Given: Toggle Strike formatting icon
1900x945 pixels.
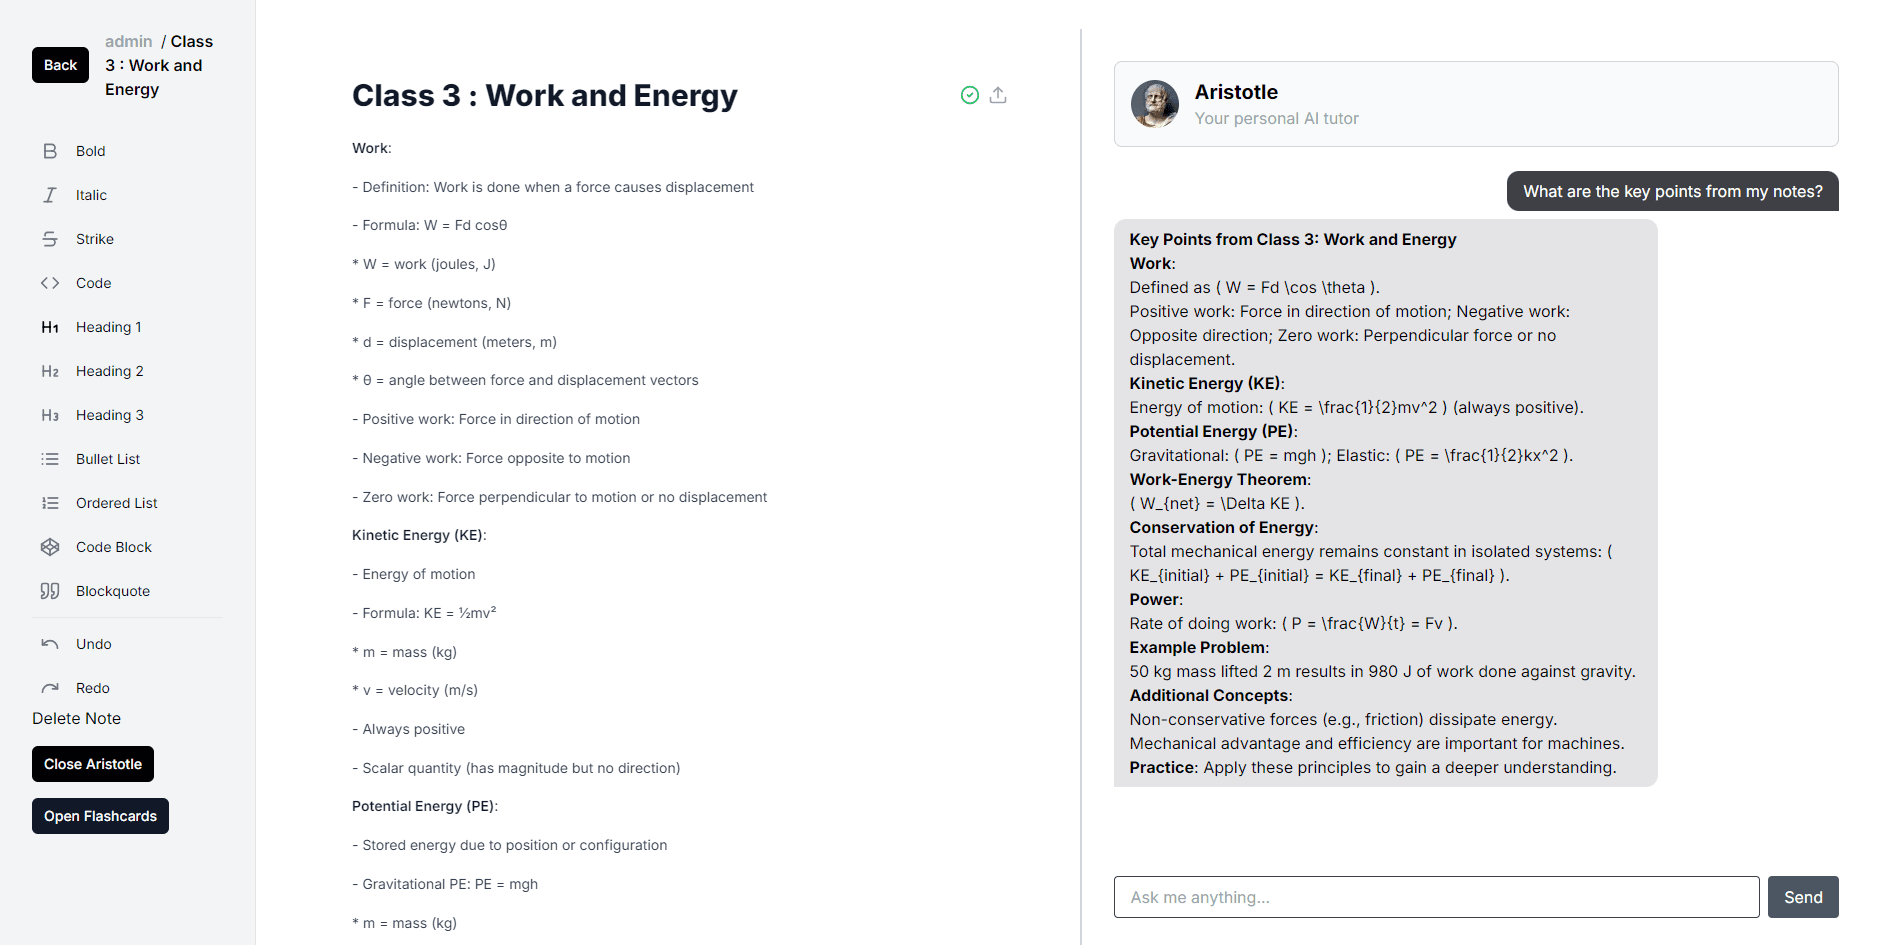Looking at the screenshot, I should pos(50,239).
